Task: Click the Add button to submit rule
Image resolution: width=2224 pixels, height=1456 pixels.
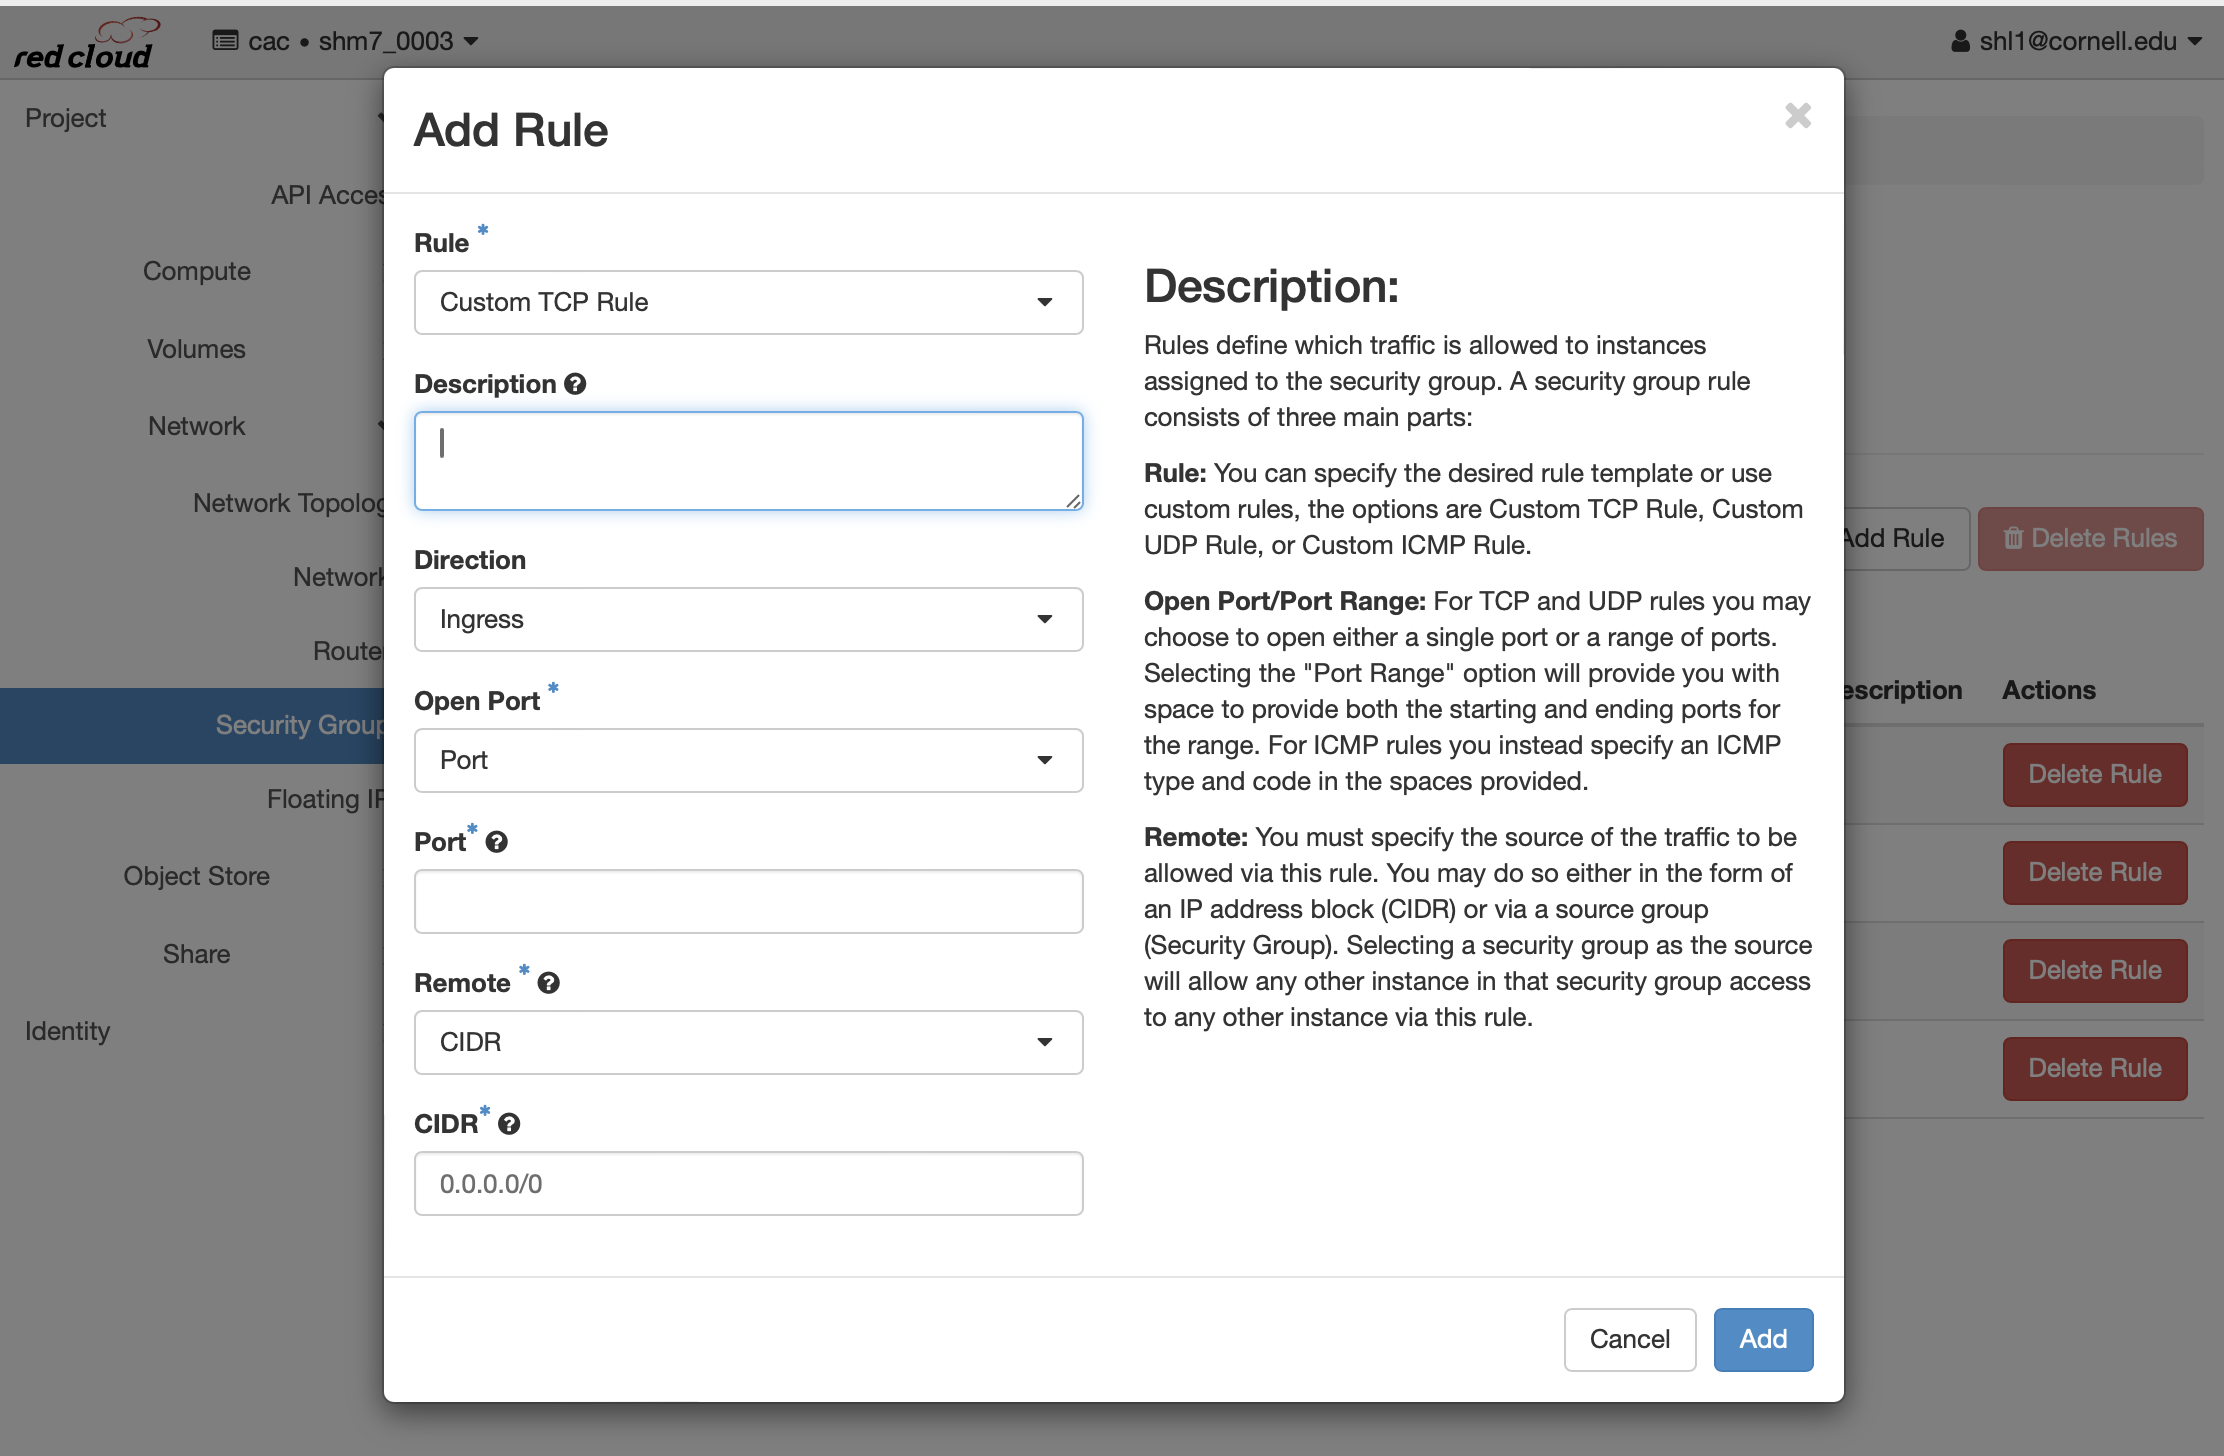Action: coord(1763,1339)
